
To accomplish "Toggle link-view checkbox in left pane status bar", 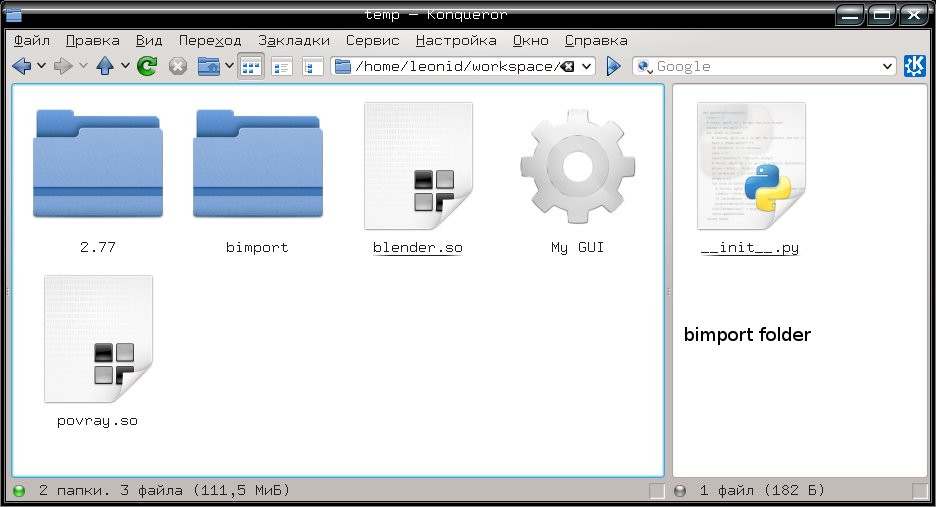I will pos(657,490).
